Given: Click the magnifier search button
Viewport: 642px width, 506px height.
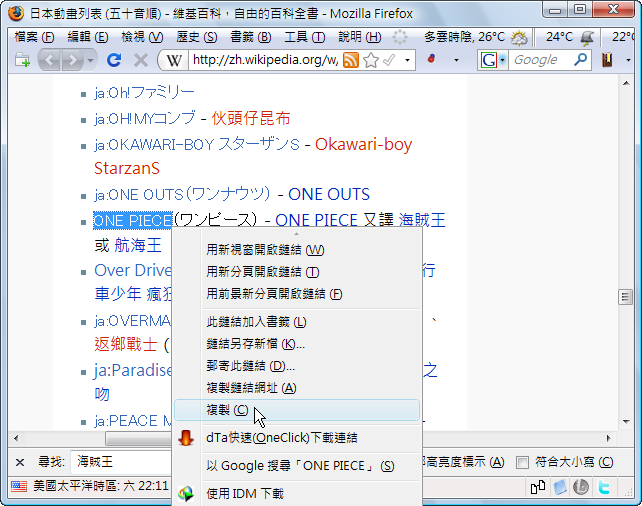Looking at the screenshot, I should click(x=580, y=60).
